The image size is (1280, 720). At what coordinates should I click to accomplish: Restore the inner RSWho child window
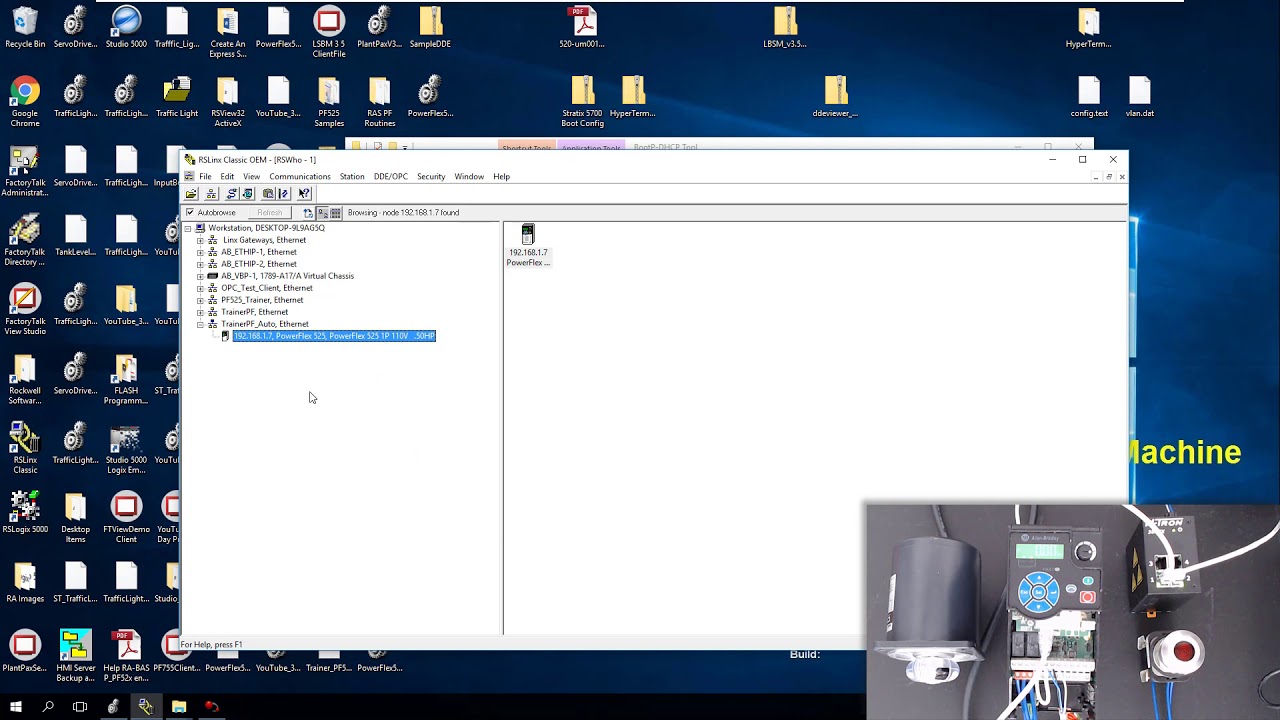tap(1109, 177)
